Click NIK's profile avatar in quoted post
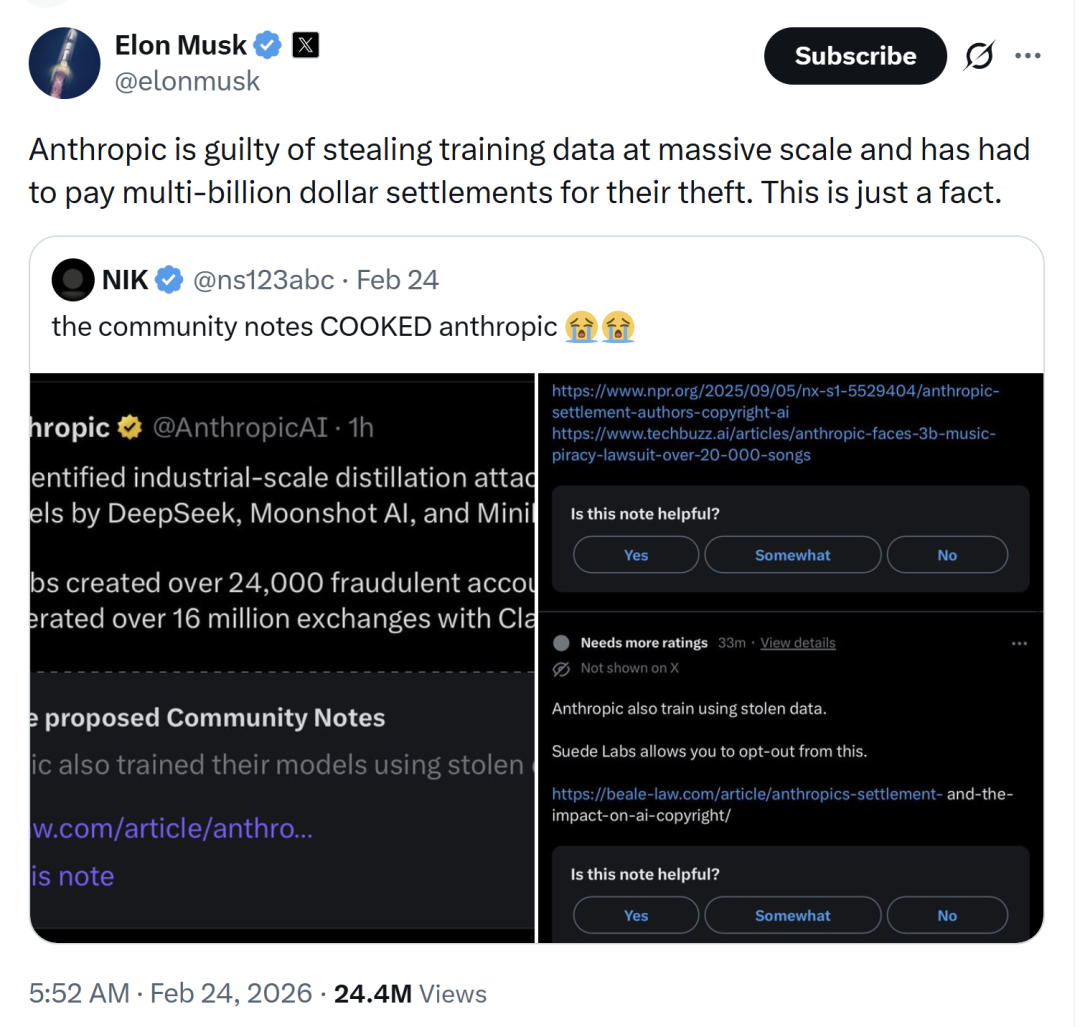Screen dimensions: 1080x1027 click(x=72, y=280)
